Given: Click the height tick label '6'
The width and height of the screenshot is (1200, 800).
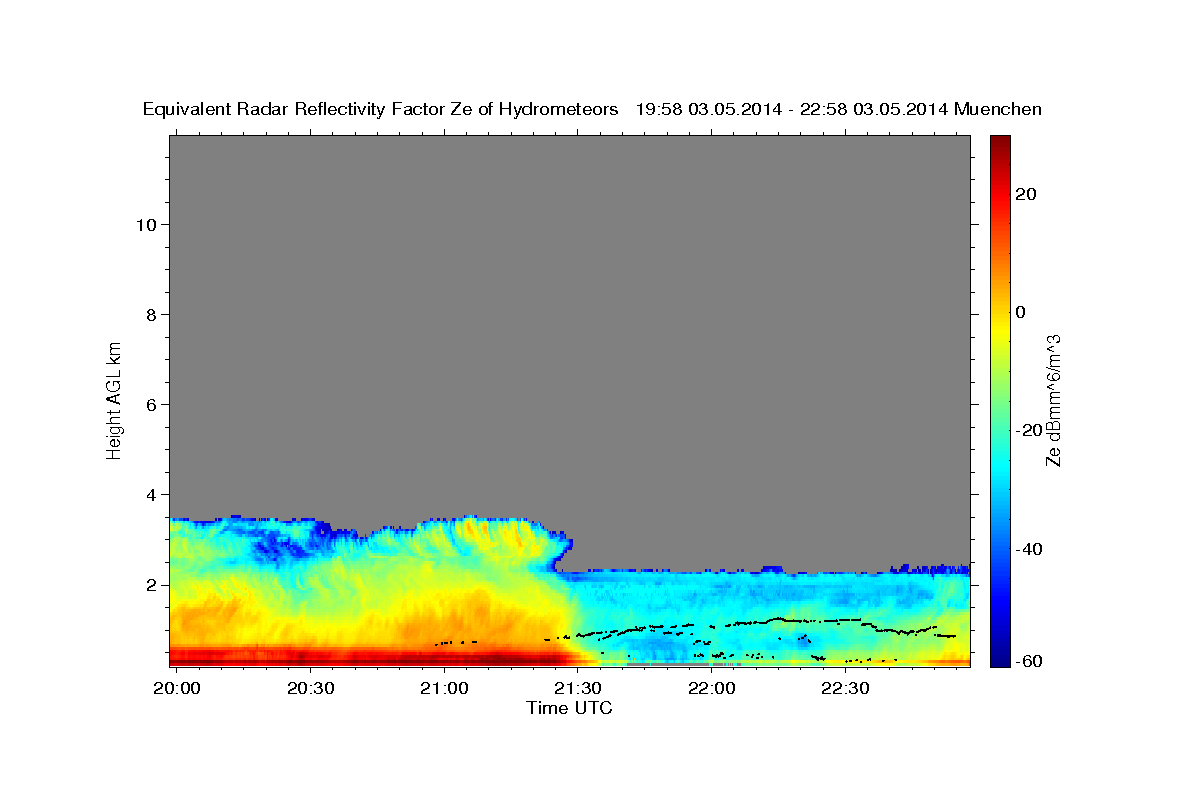Looking at the screenshot, I should [x=150, y=404].
